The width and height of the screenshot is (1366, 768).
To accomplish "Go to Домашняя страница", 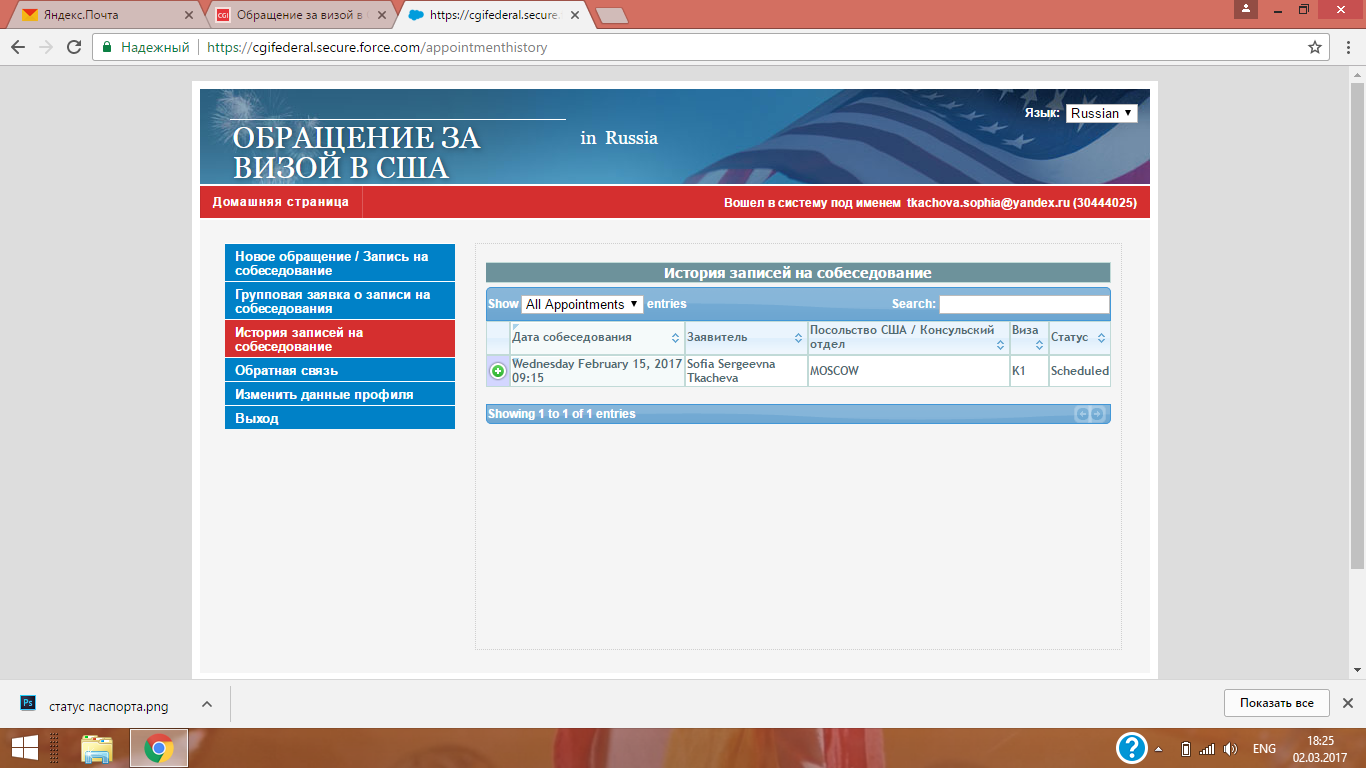I will (x=280, y=202).
